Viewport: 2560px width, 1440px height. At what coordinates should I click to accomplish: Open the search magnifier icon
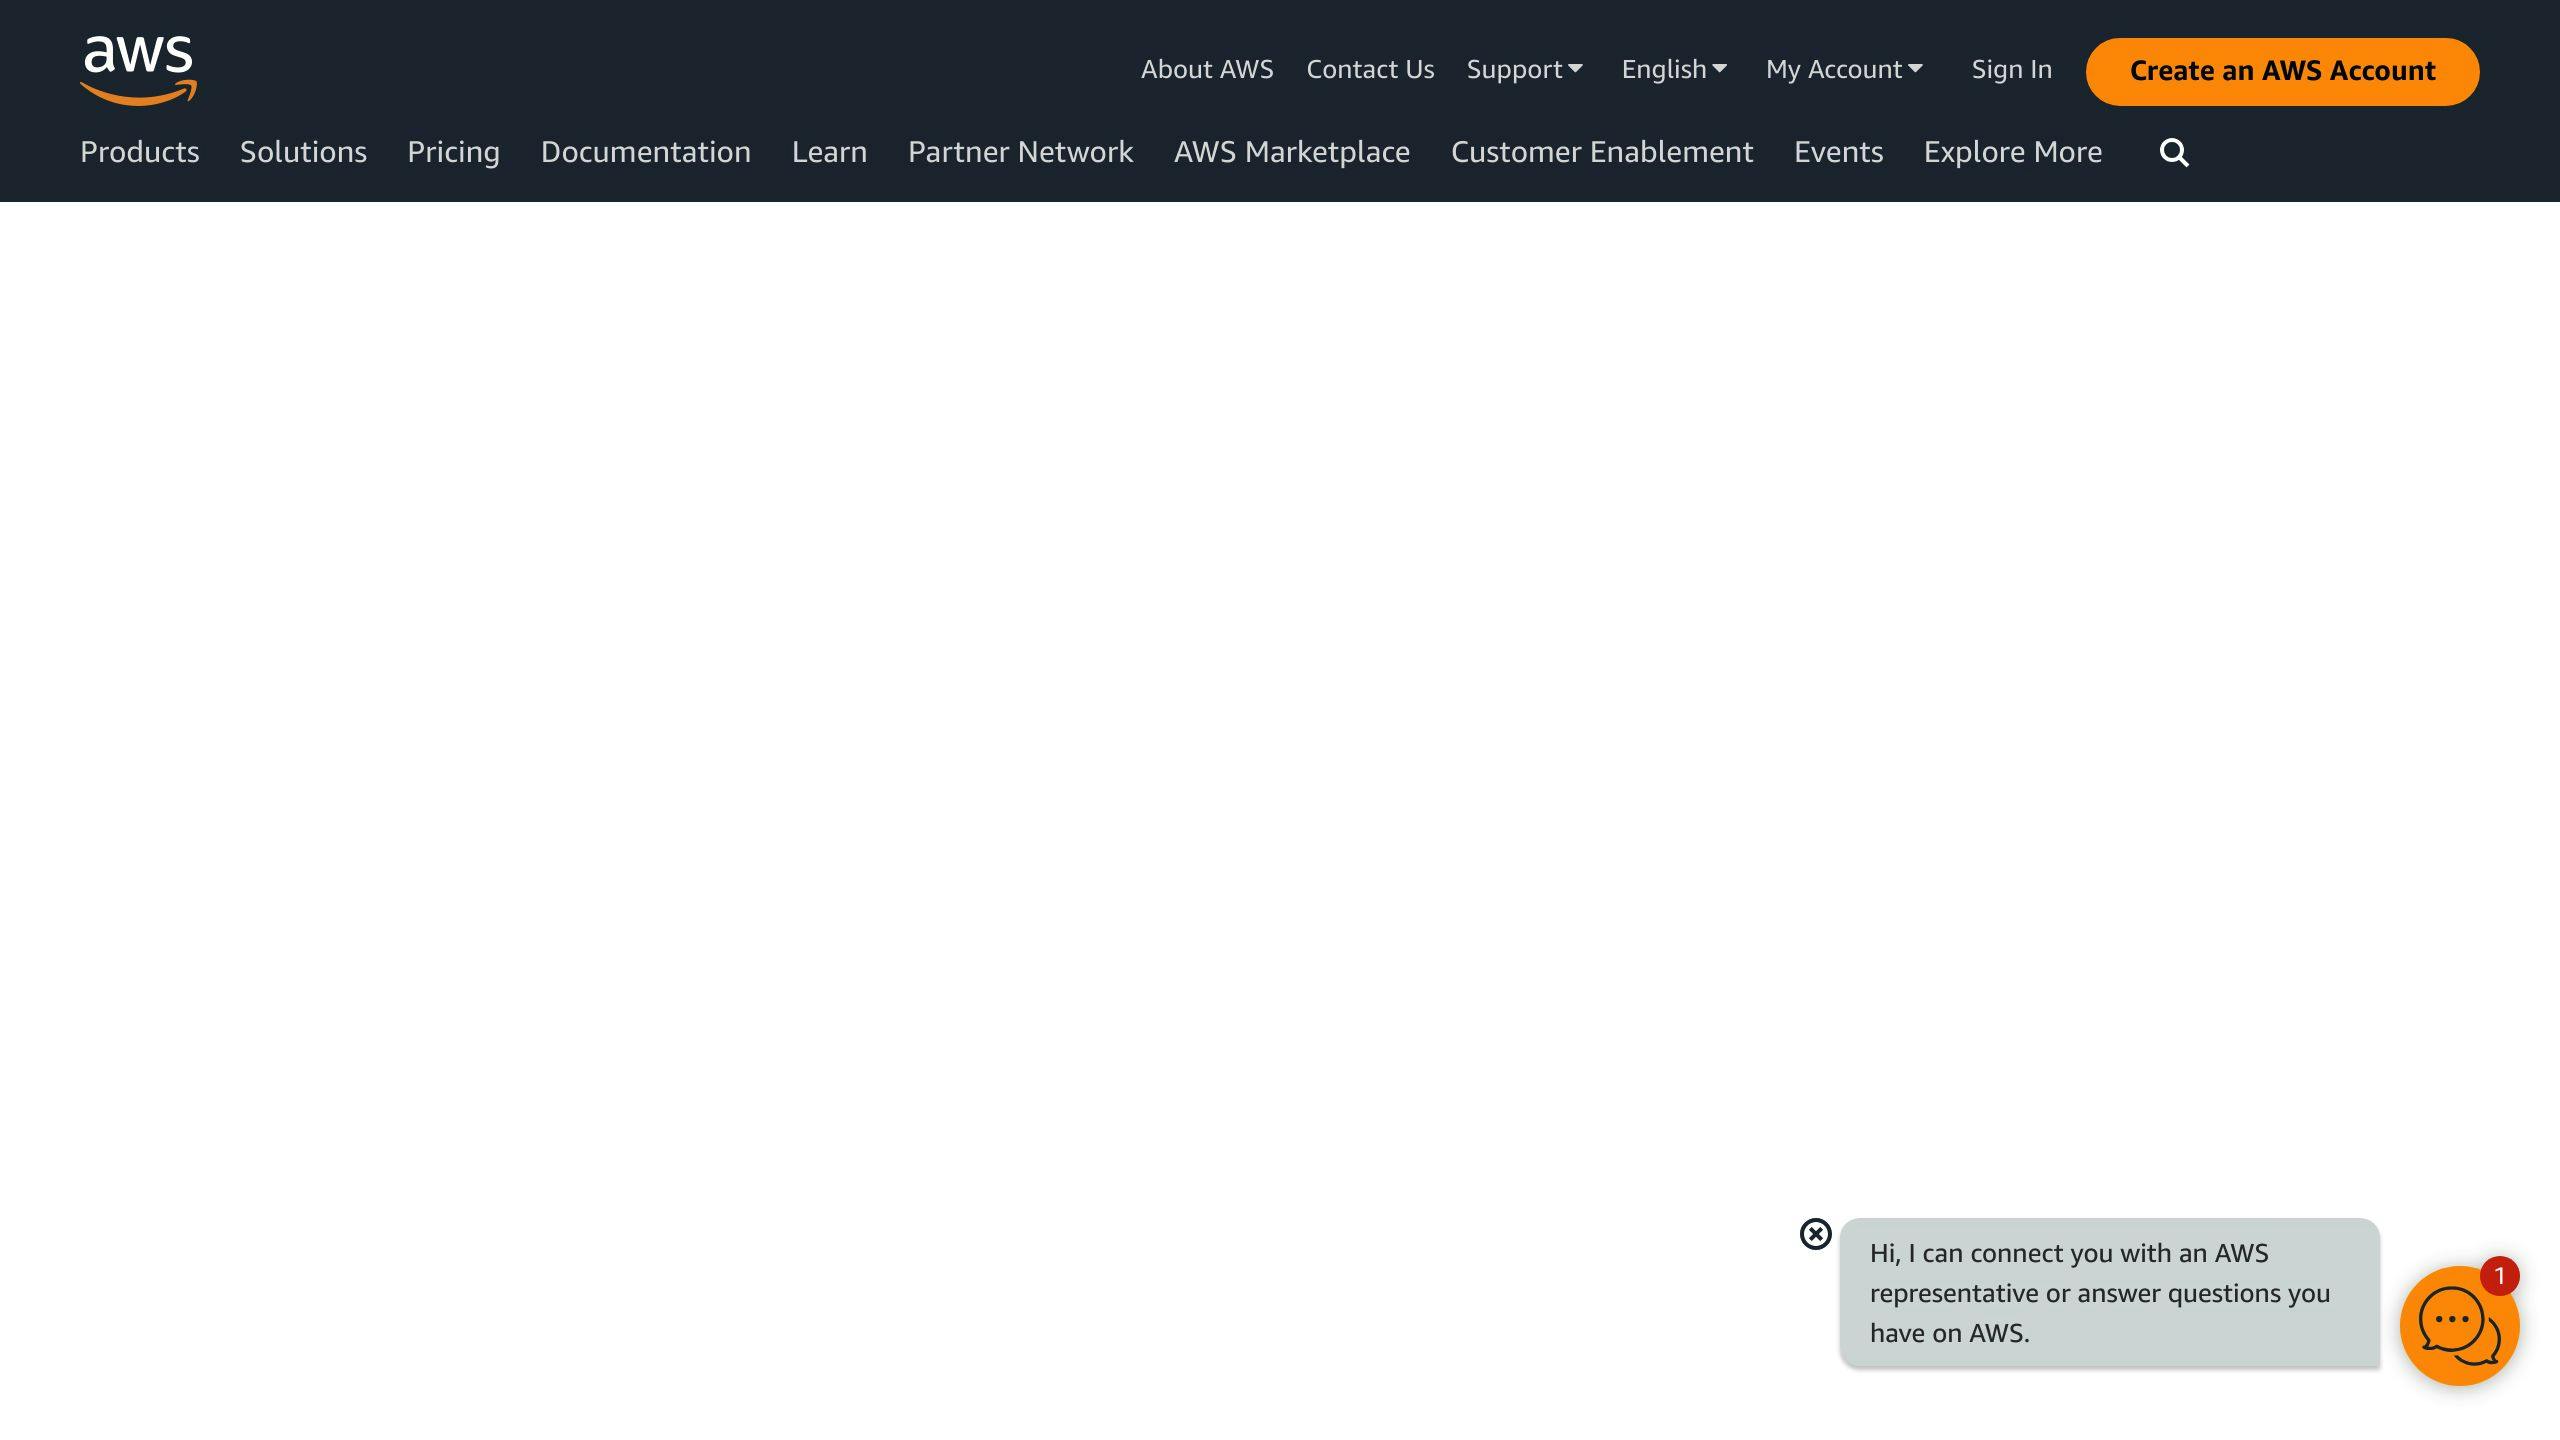click(2173, 153)
